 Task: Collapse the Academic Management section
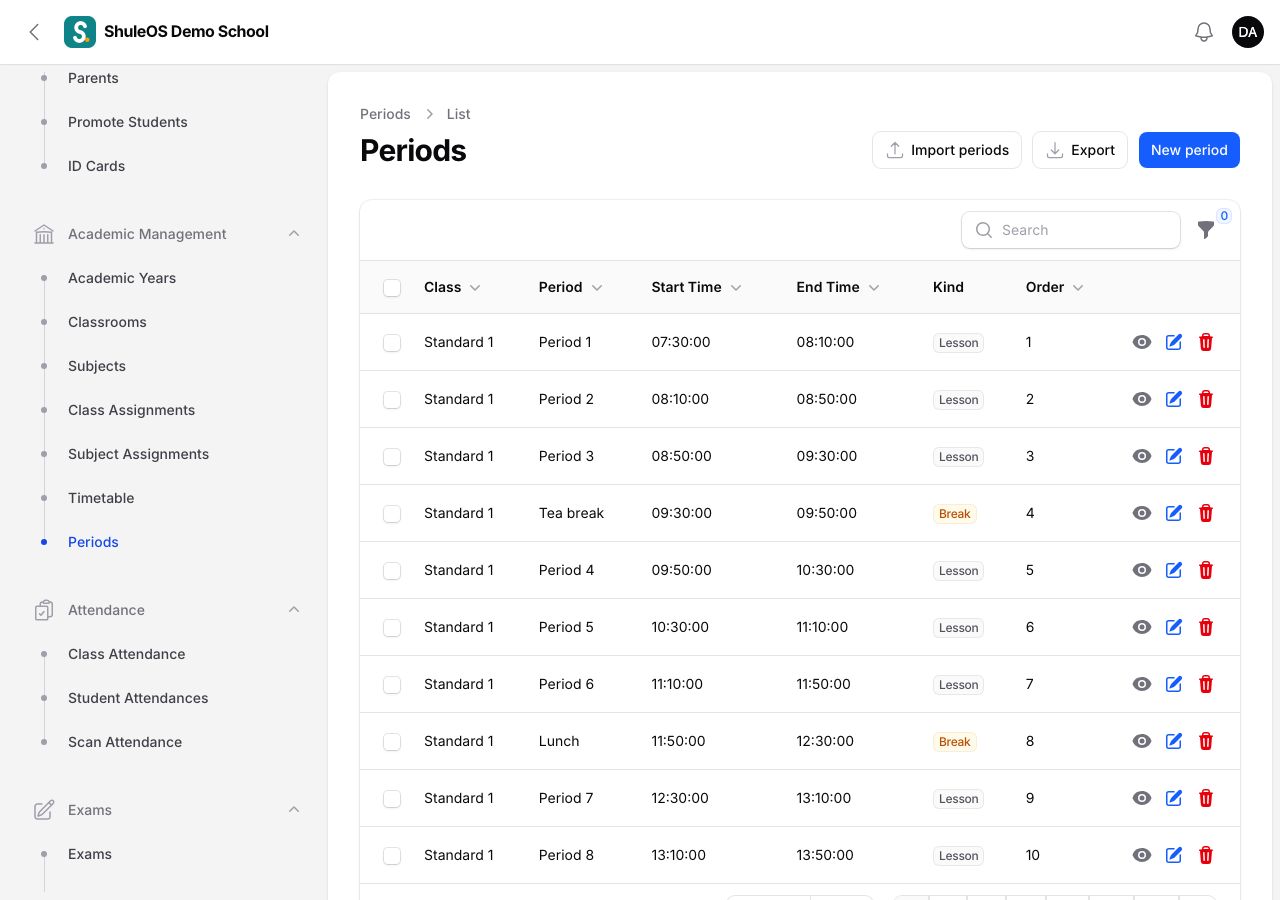pos(294,234)
